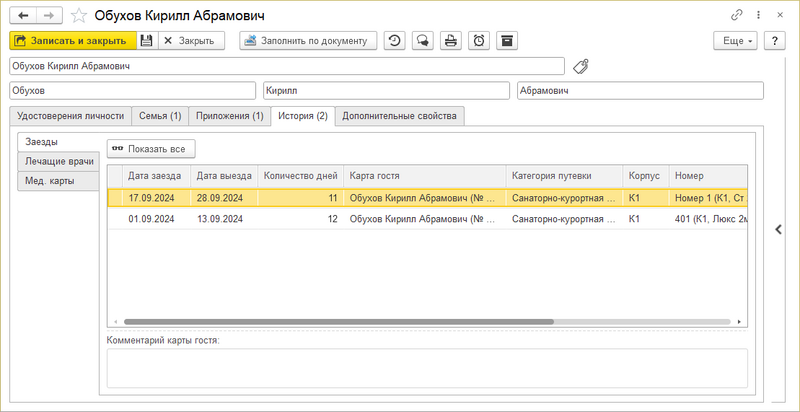Open reminder alarm clock icon
The image size is (800, 412).
pos(479,41)
